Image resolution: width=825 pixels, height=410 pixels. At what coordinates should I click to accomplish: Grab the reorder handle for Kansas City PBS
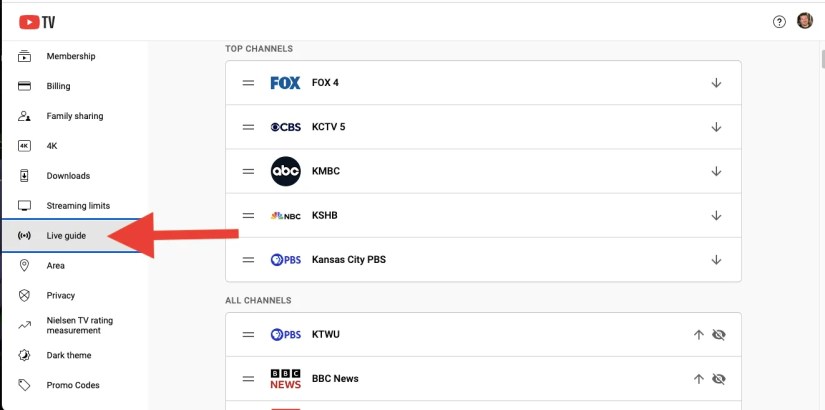pos(248,259)
